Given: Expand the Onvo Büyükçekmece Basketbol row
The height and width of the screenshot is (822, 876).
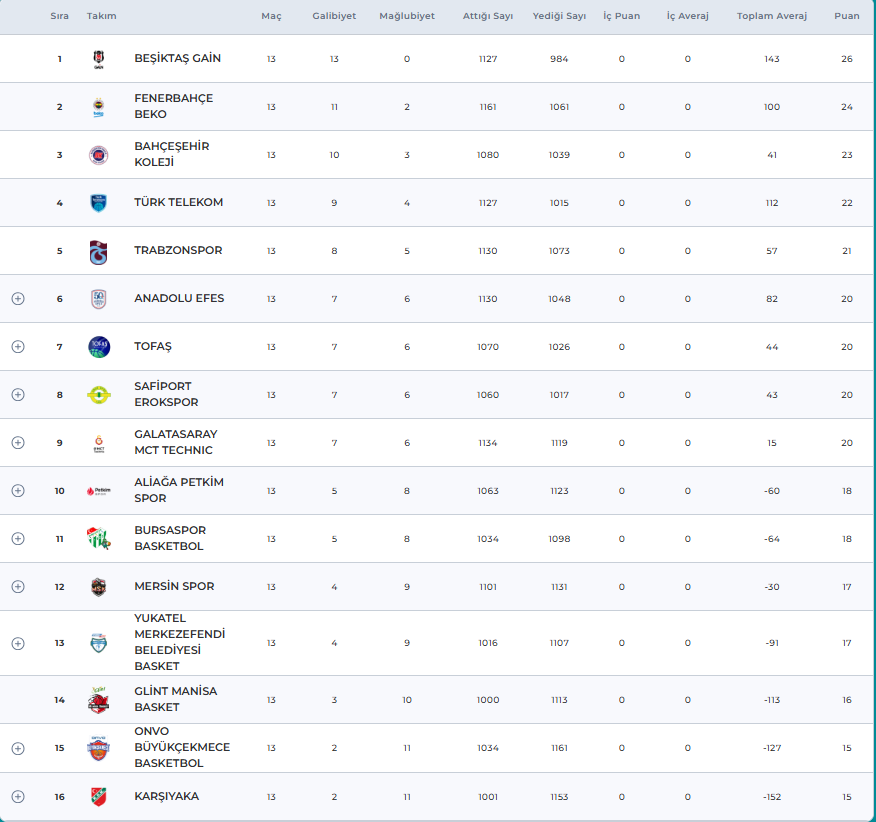Looking at the screenshot, I should [18, 748].
